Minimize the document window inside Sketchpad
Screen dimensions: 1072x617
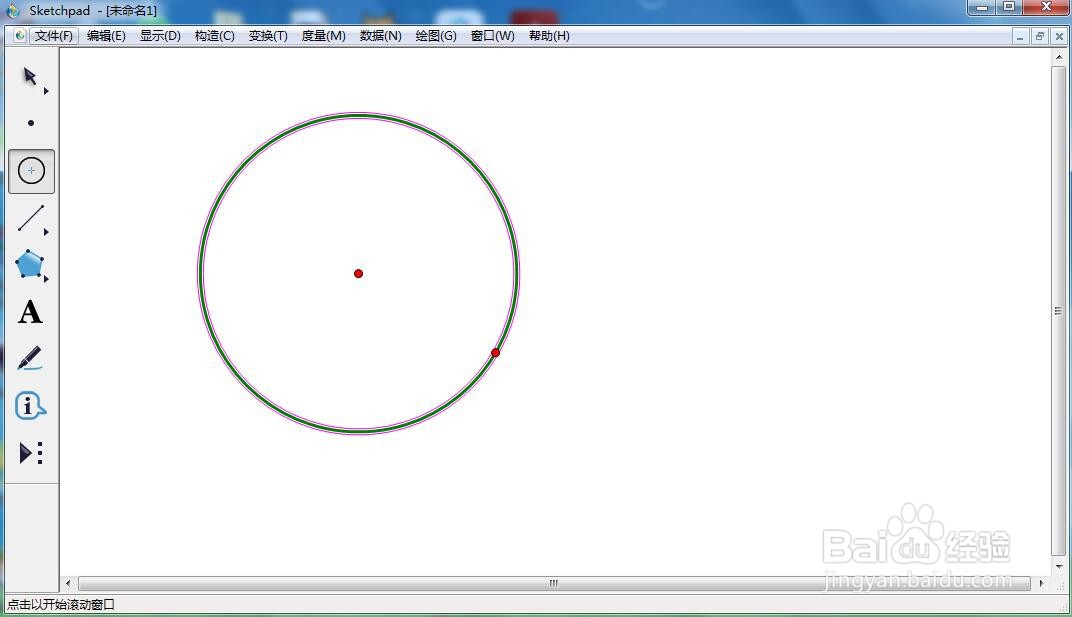click(1020, 36)
